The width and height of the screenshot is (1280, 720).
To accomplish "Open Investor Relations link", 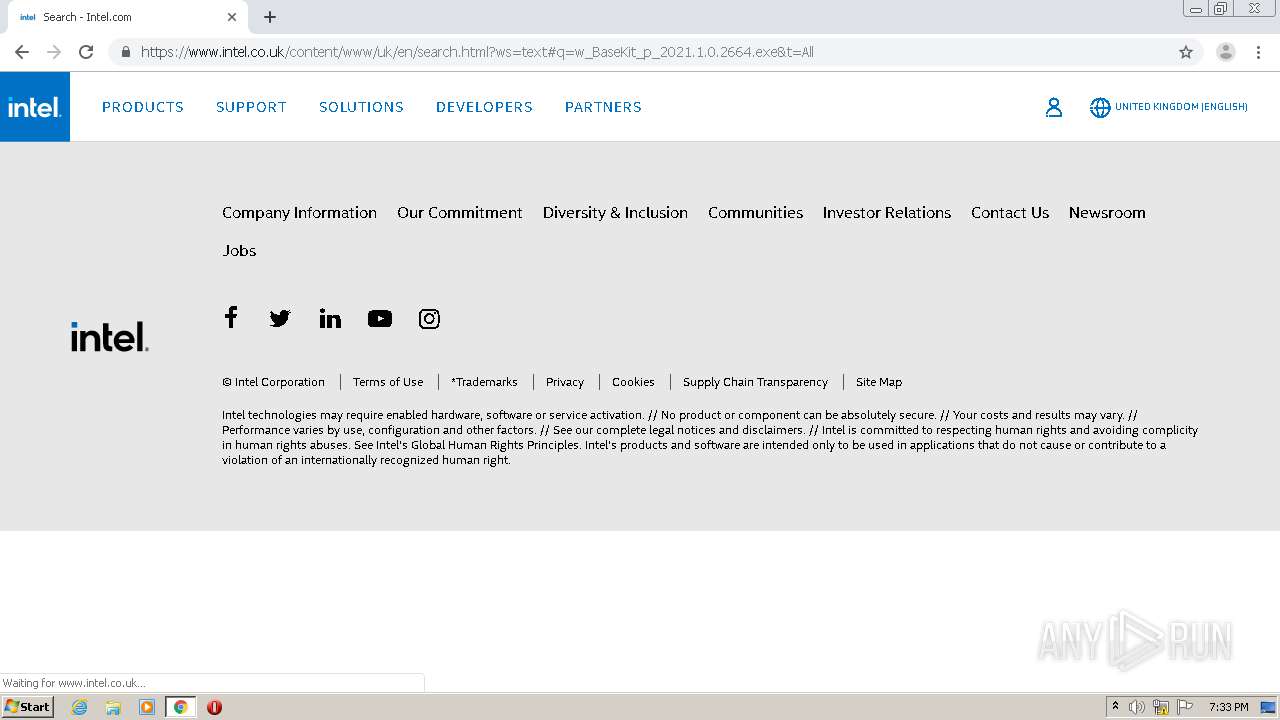I will (887, 212).
